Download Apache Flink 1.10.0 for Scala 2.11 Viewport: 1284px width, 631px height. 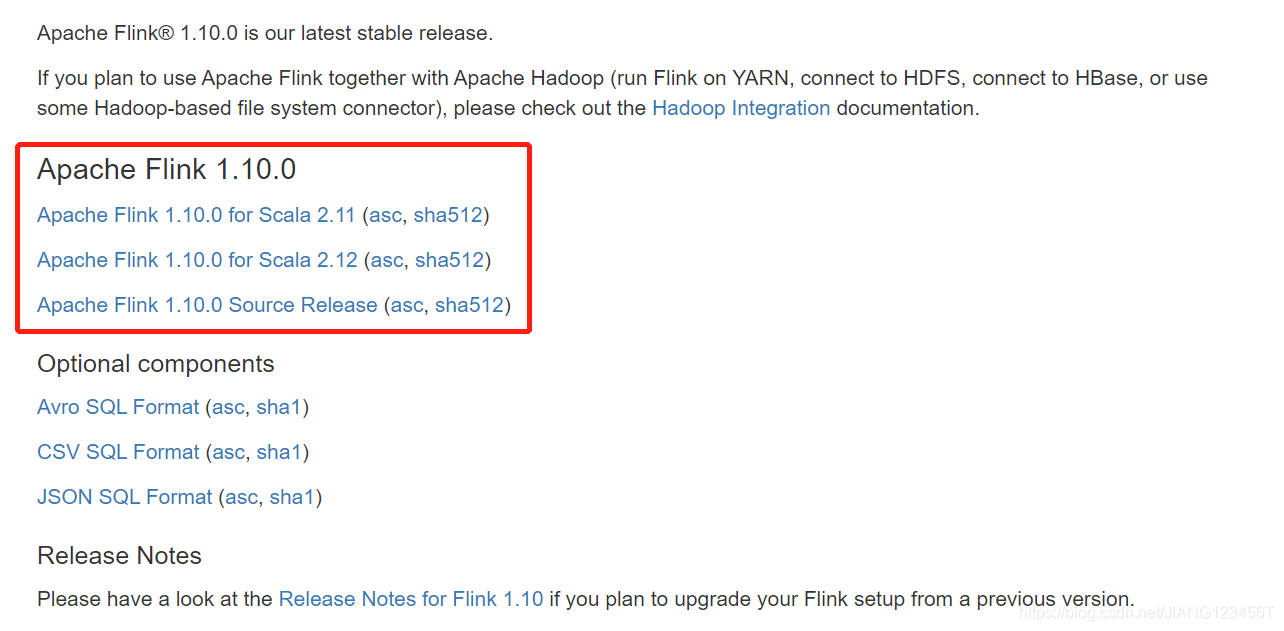coord(196,215)
